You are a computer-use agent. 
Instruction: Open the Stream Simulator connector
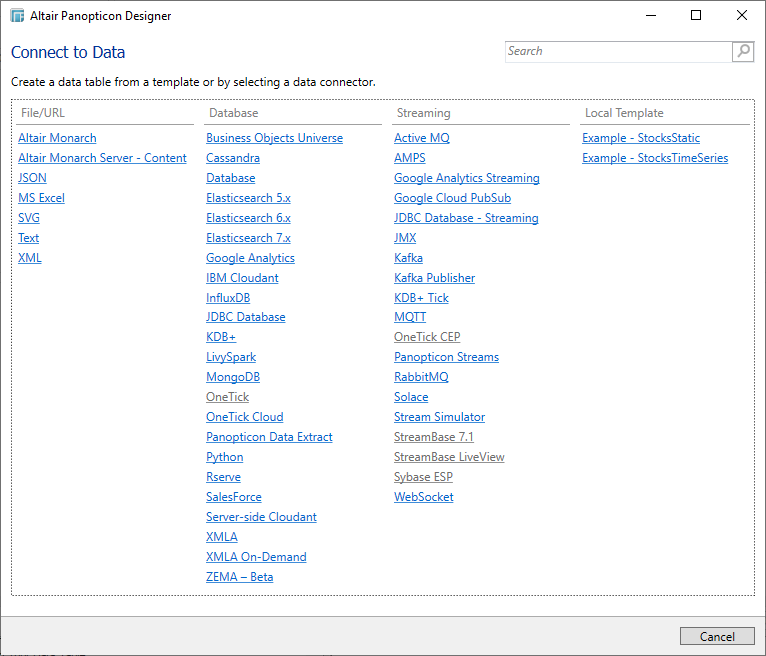pyautogui.click(x=439, y=417)
